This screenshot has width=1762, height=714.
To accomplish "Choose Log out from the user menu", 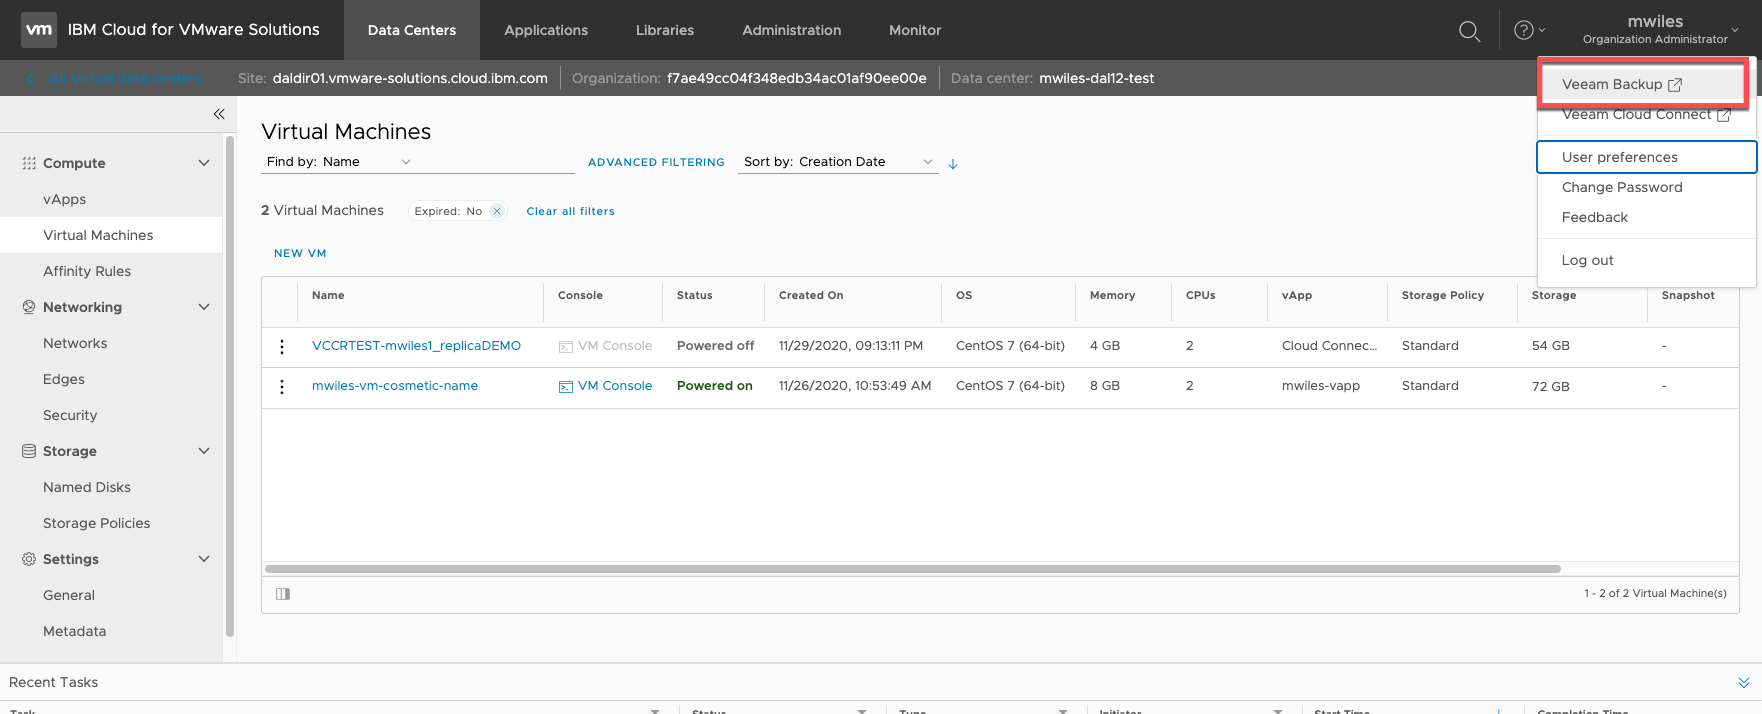I will [1587, 260].
